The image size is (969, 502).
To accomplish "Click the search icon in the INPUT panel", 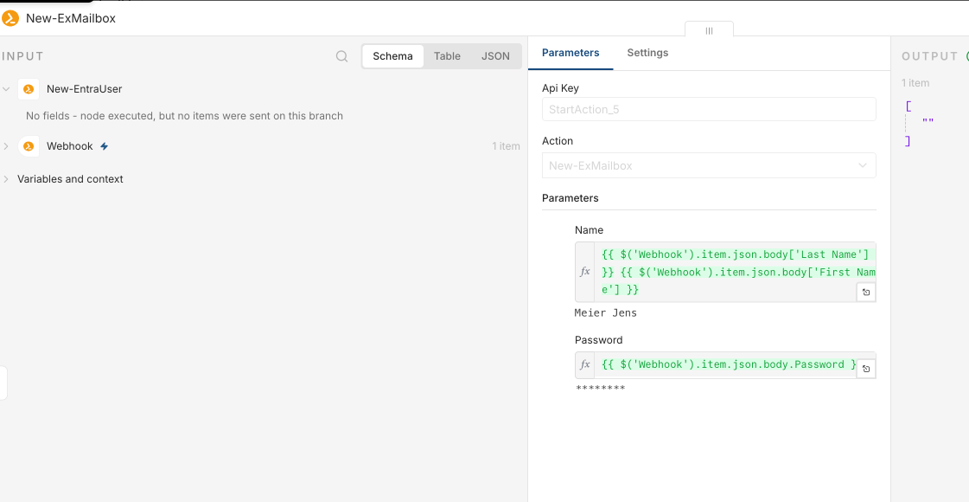I will click(342, 56).
